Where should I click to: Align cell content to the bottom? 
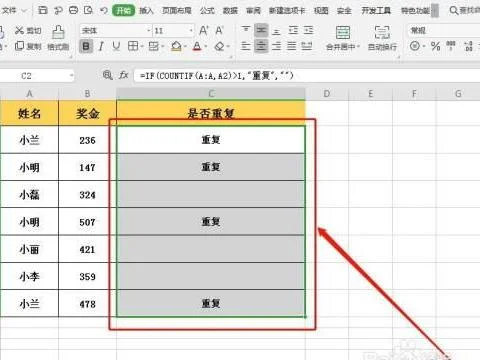coord(276,30)
